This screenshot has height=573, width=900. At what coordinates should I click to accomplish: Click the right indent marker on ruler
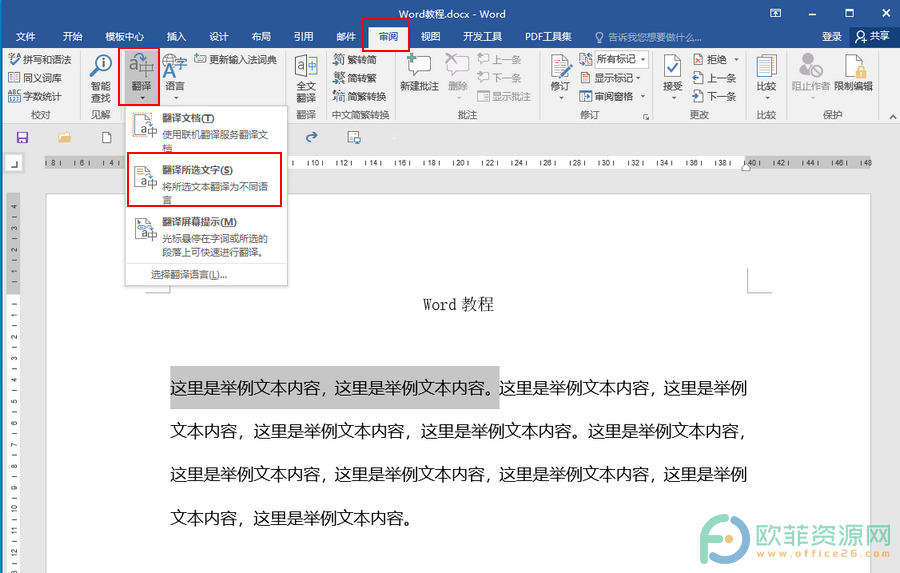pos(746,166)
